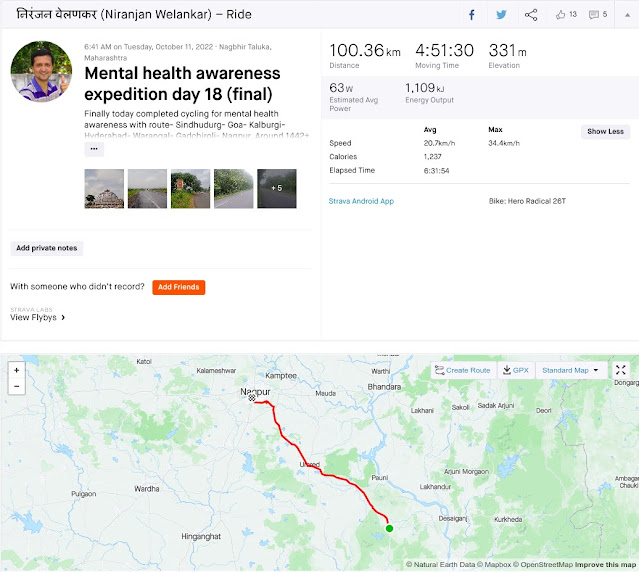
Task: Open View Flybys from Strava Labs
Action: click(37, 317)
